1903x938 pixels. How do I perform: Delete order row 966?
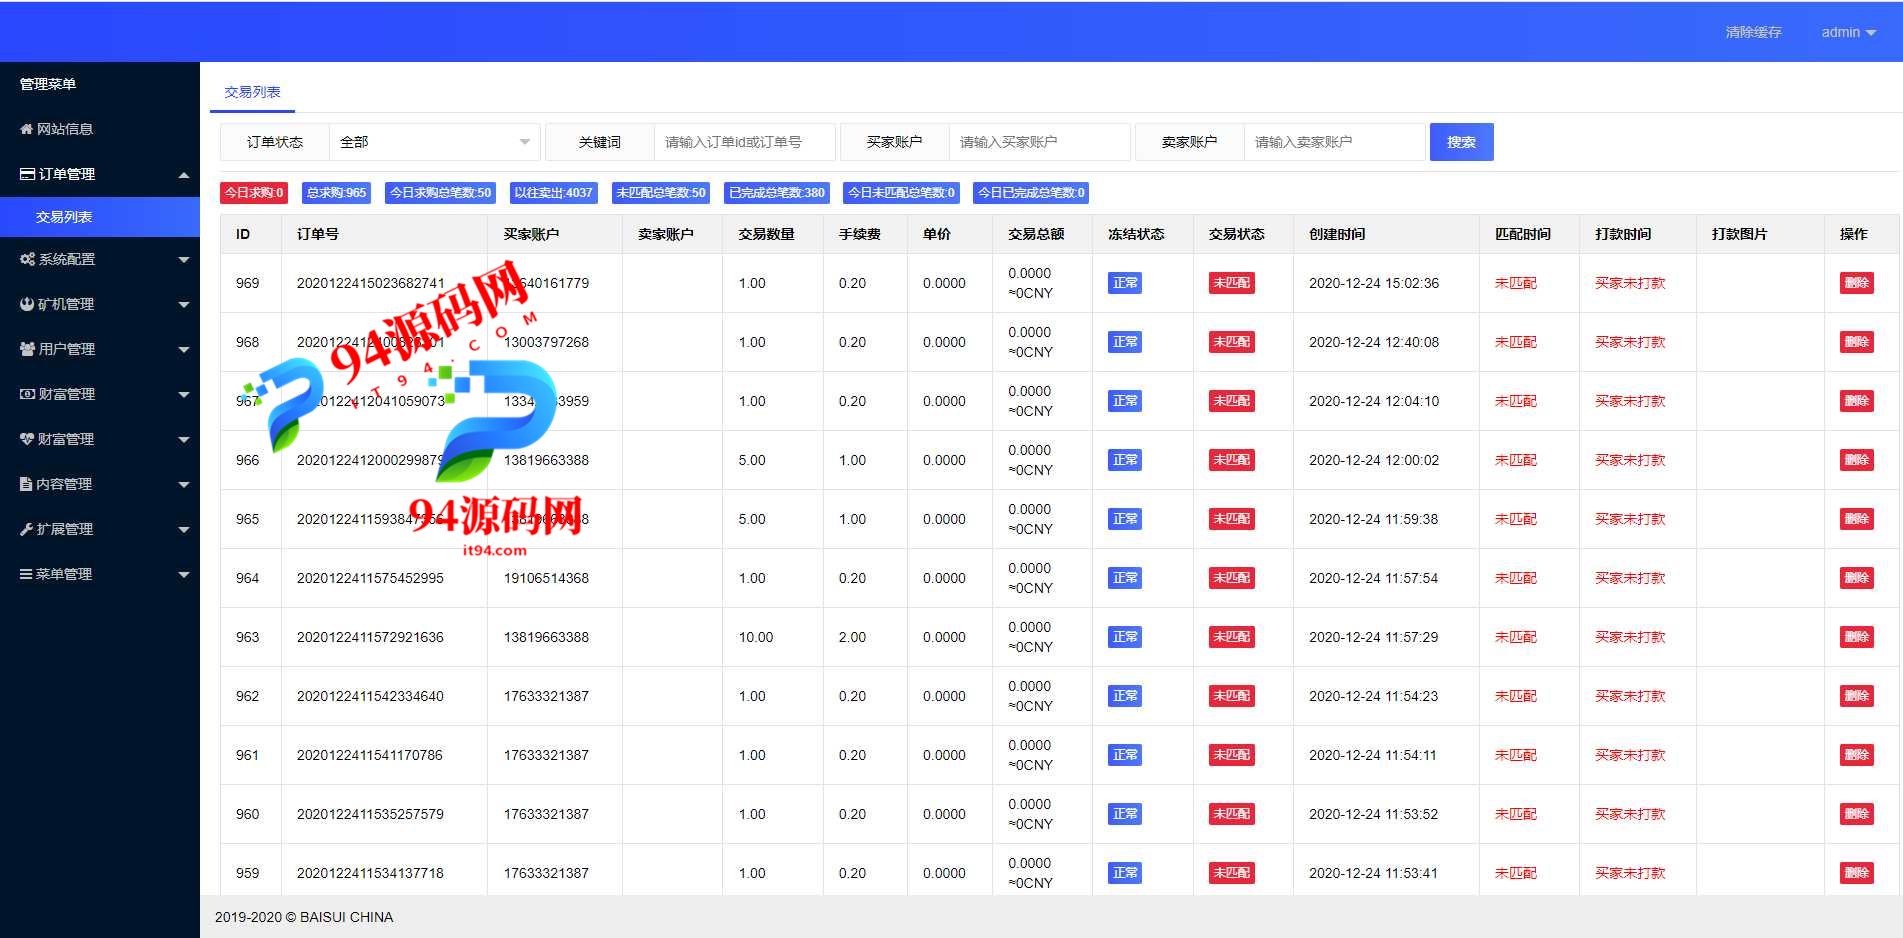pyautogui.click(x=1856, y=460)
